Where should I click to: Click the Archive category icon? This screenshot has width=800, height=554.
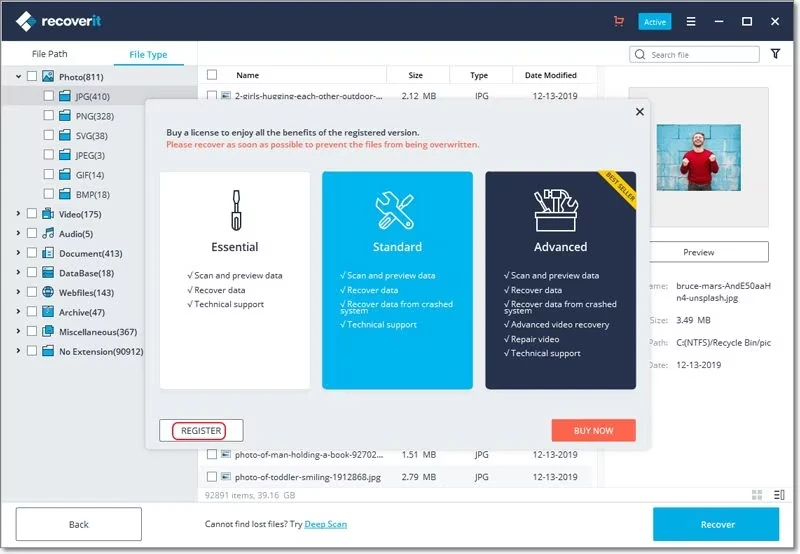48,312
